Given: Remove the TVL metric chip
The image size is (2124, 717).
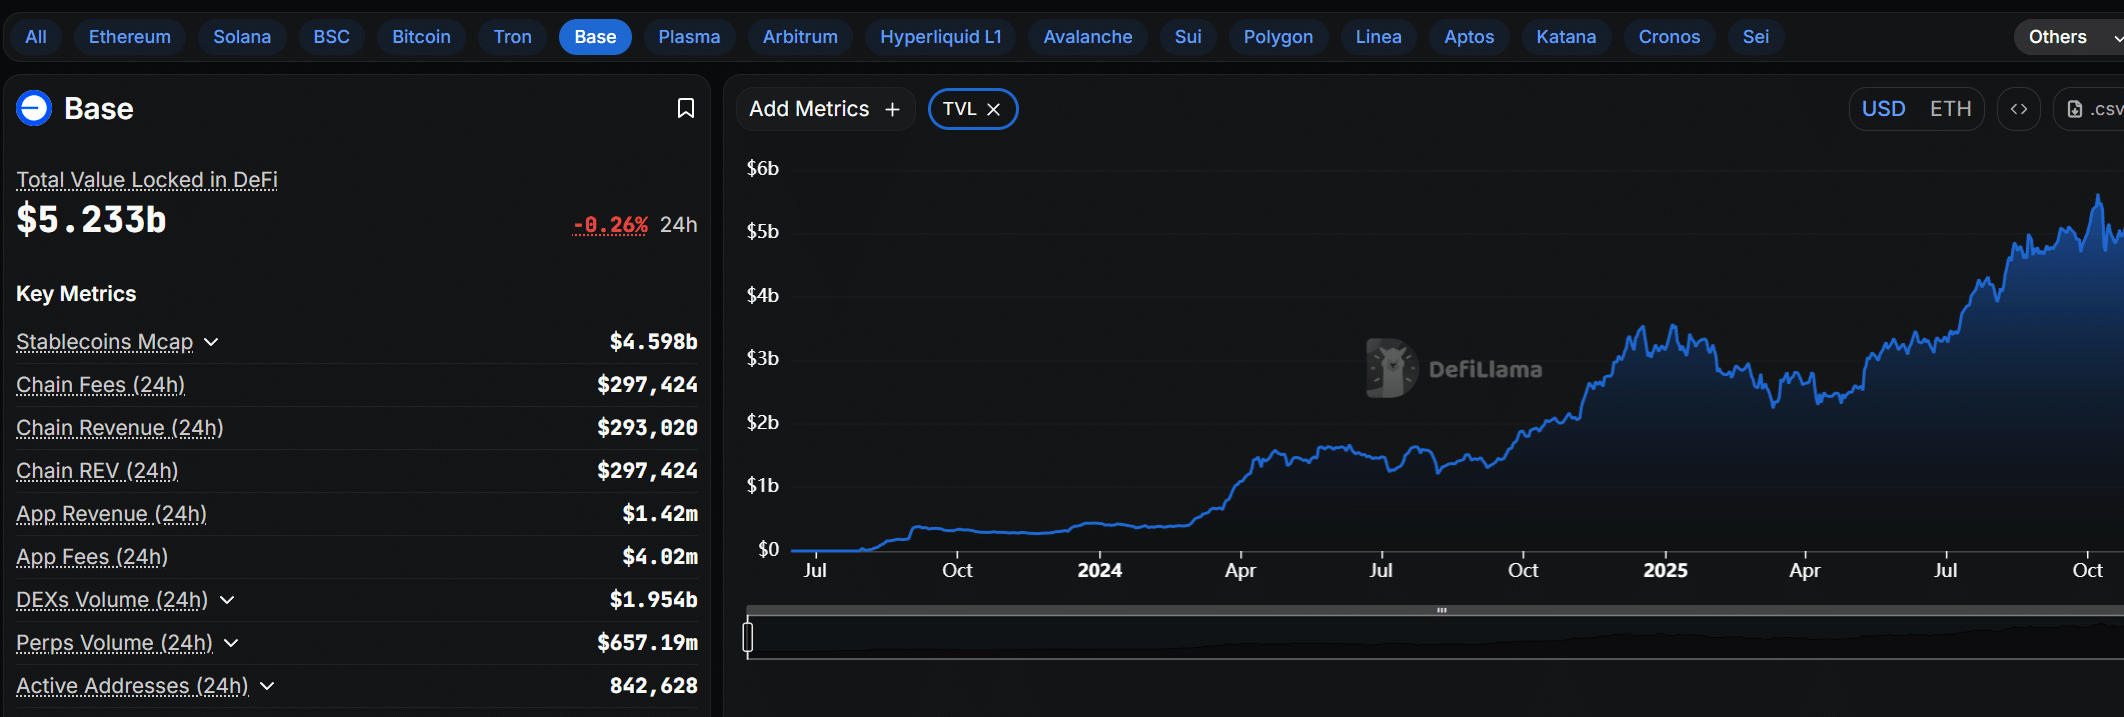Looking at the screenshot, I should coord(994,110).
